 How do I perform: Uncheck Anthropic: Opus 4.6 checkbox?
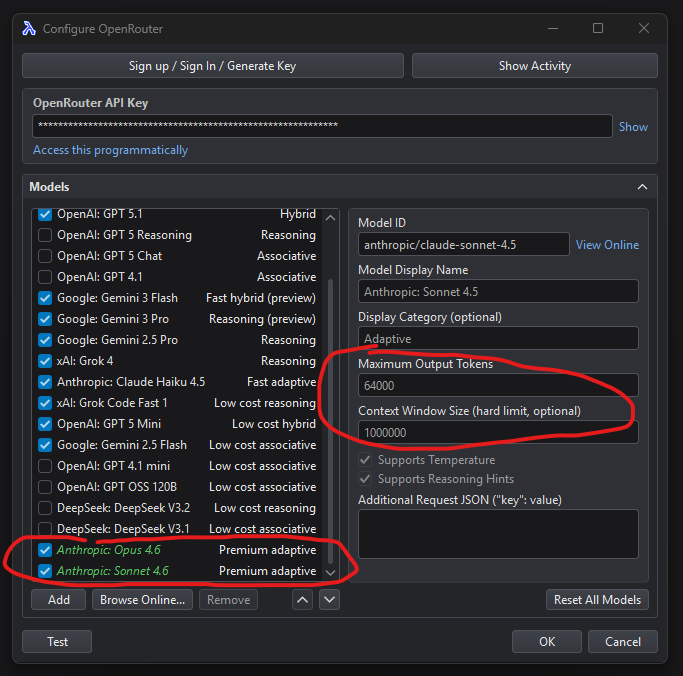pos(45,550)
